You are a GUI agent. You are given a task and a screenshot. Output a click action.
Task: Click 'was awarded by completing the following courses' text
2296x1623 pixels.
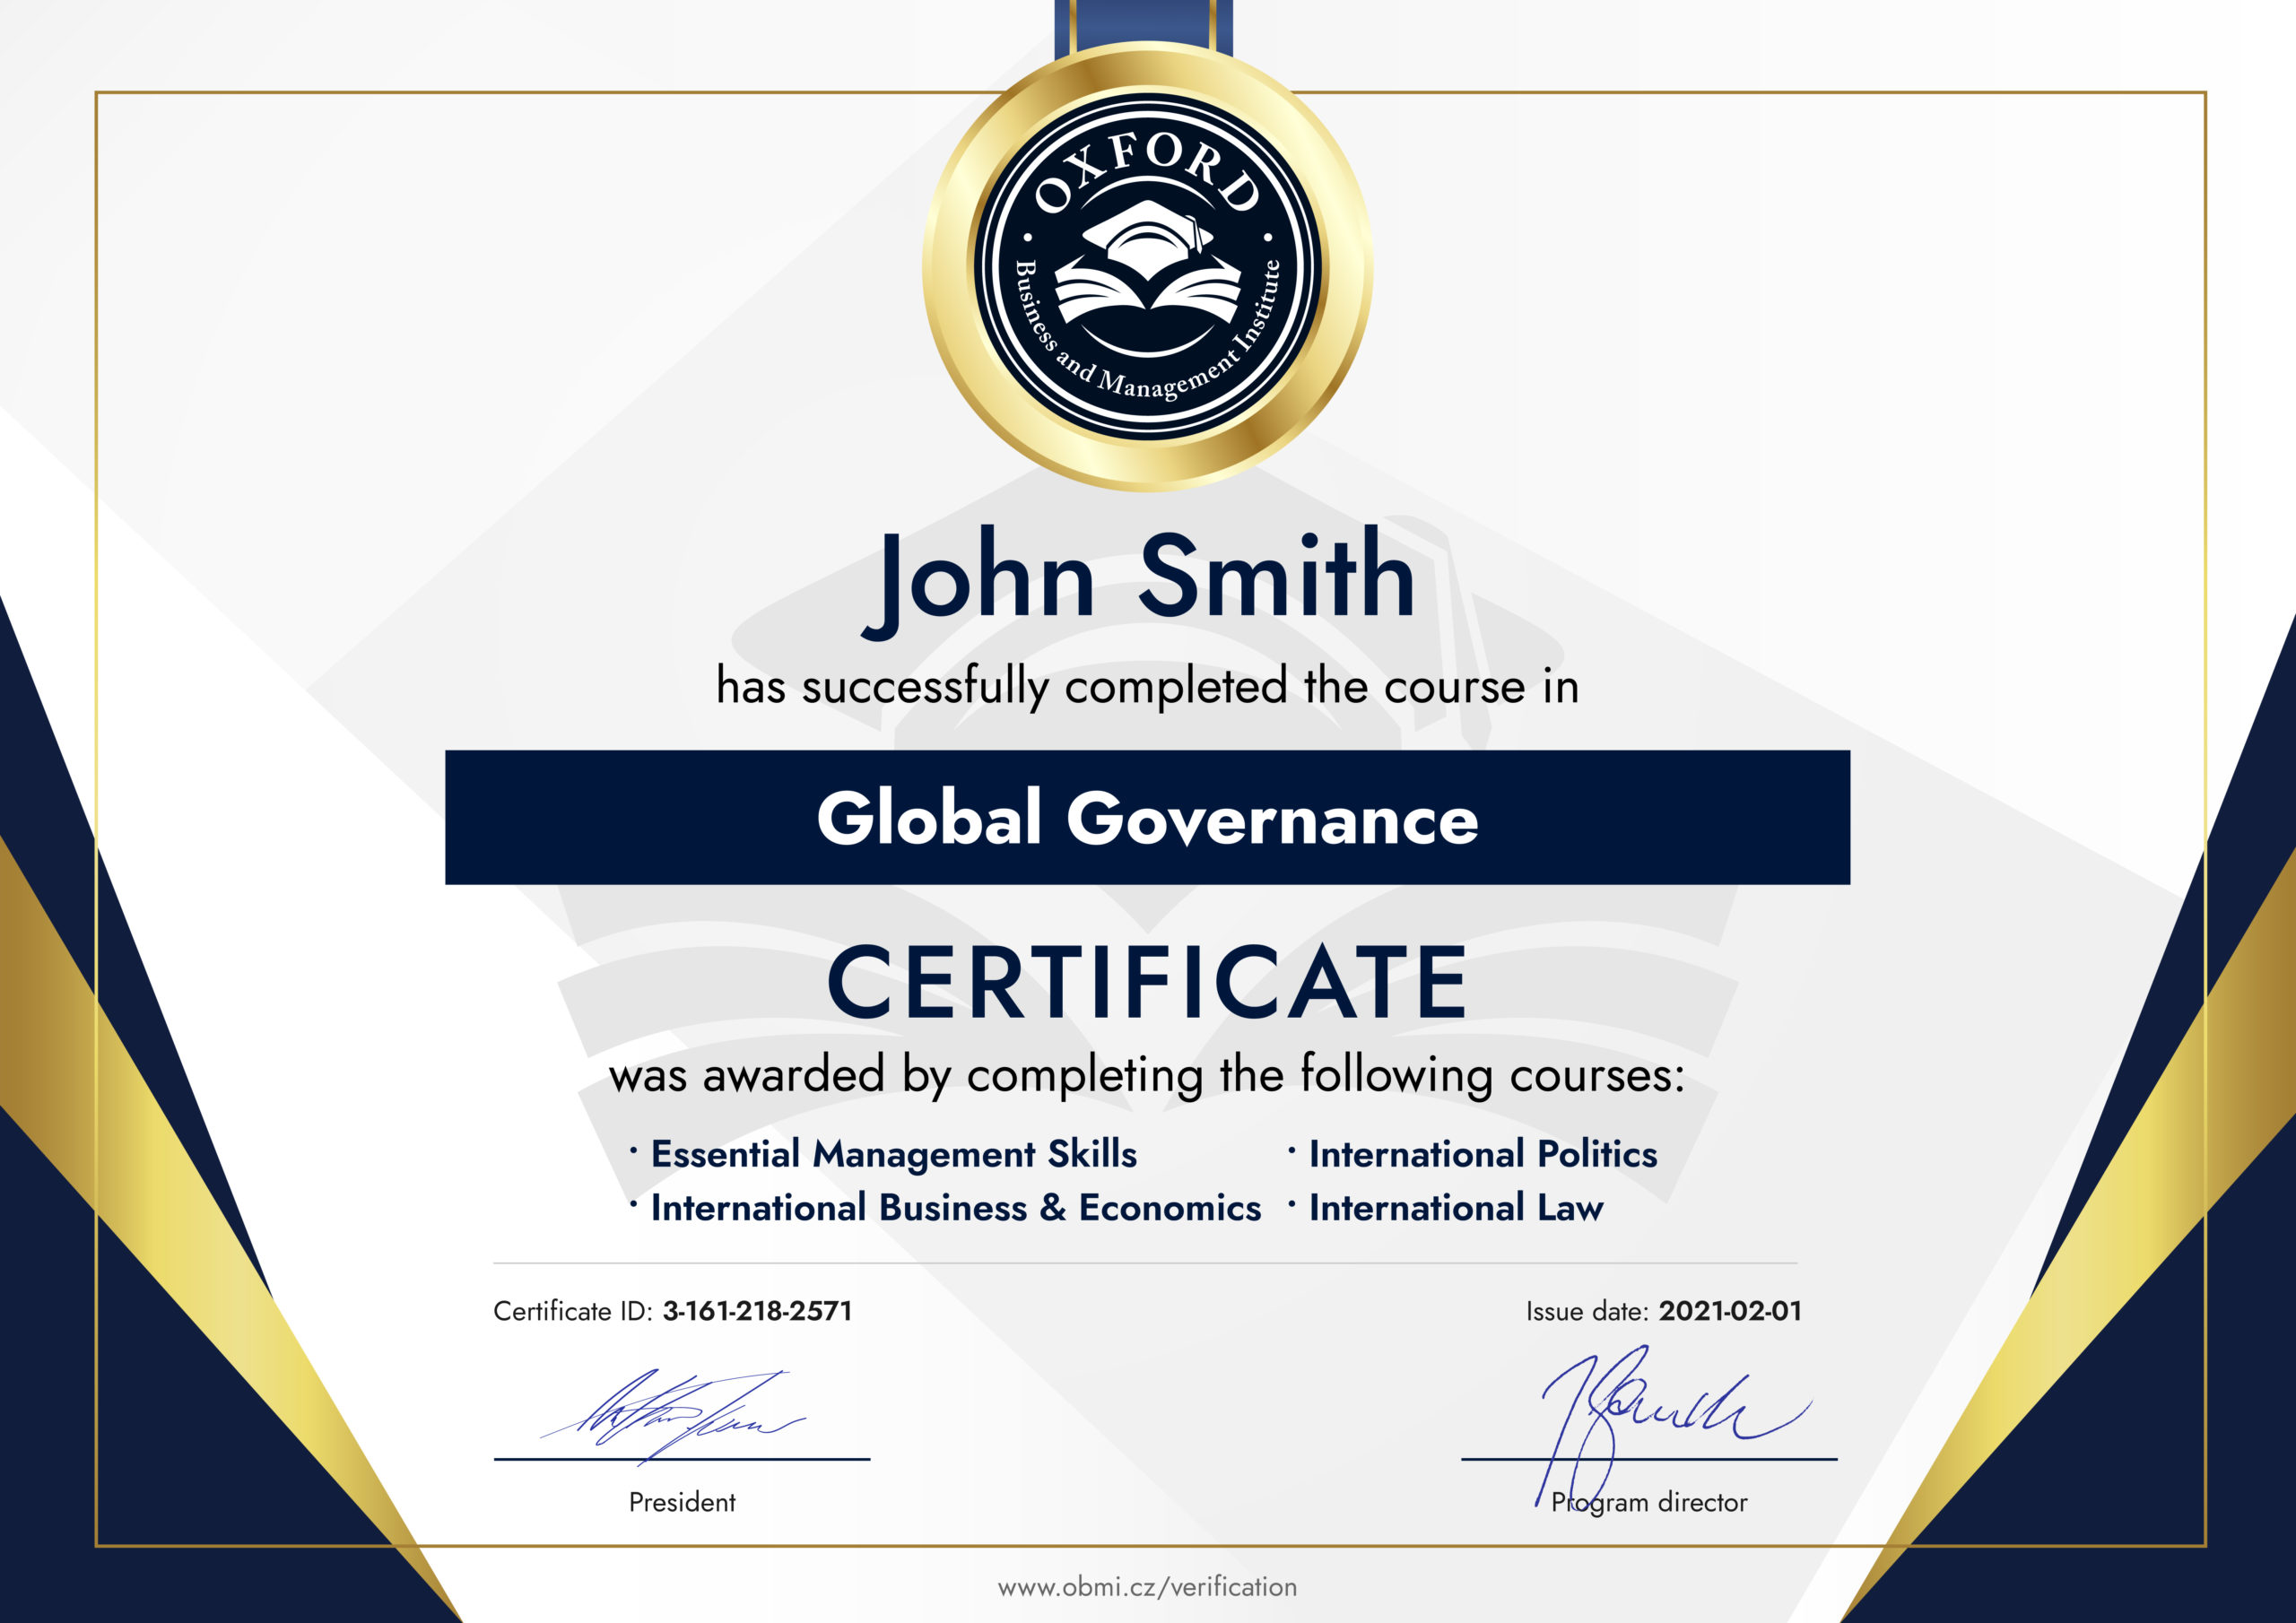click(1147, 1075)
